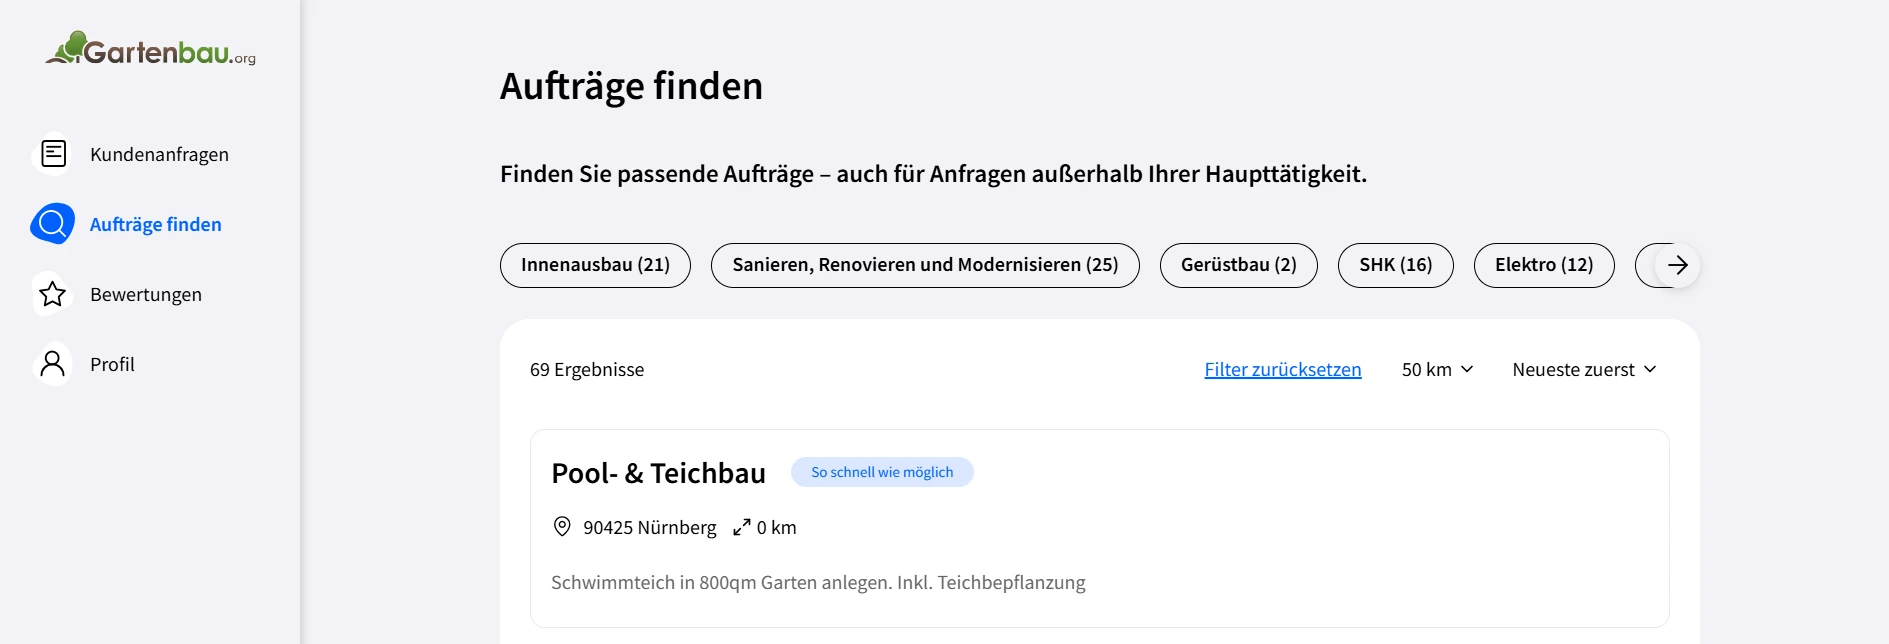Open the 50 km radius dropdown

click(x=1438, y=369)
